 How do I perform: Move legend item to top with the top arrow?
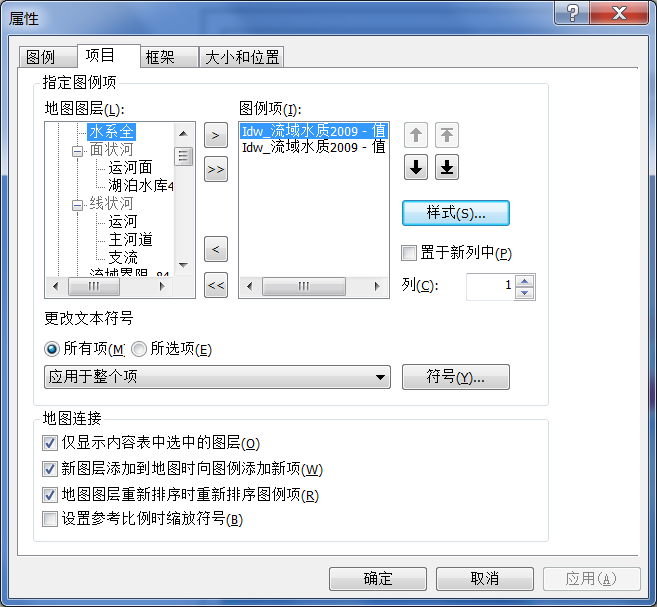tap(447, 135)
